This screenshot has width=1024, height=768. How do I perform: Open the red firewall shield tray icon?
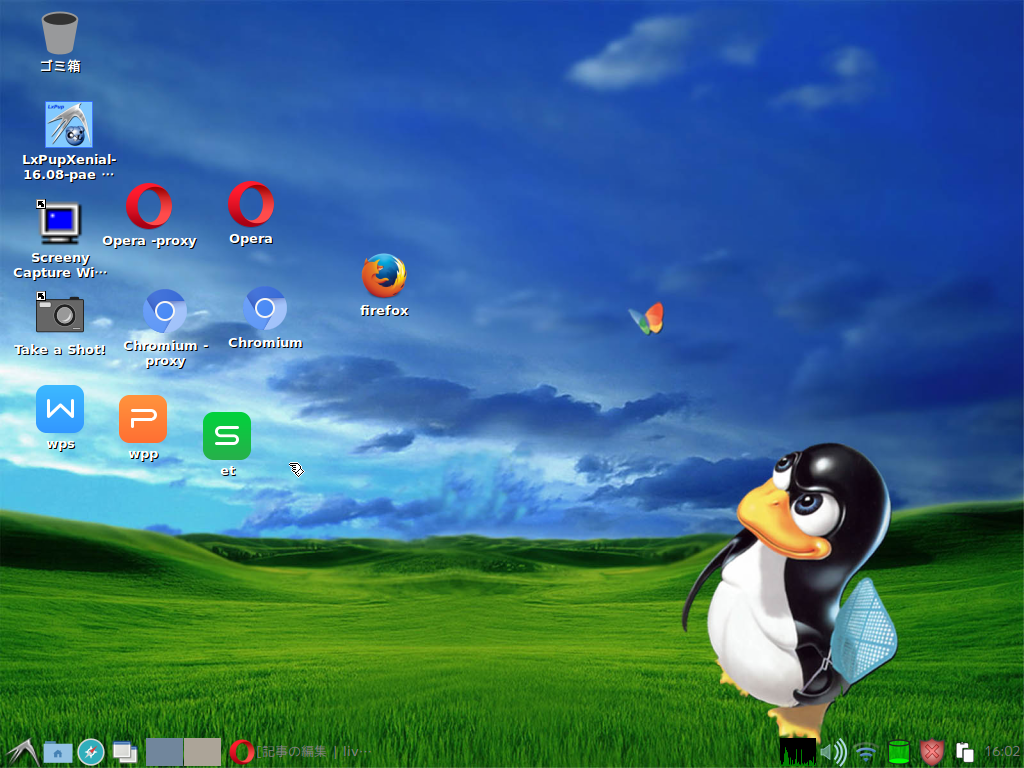(x=932, y=753)
